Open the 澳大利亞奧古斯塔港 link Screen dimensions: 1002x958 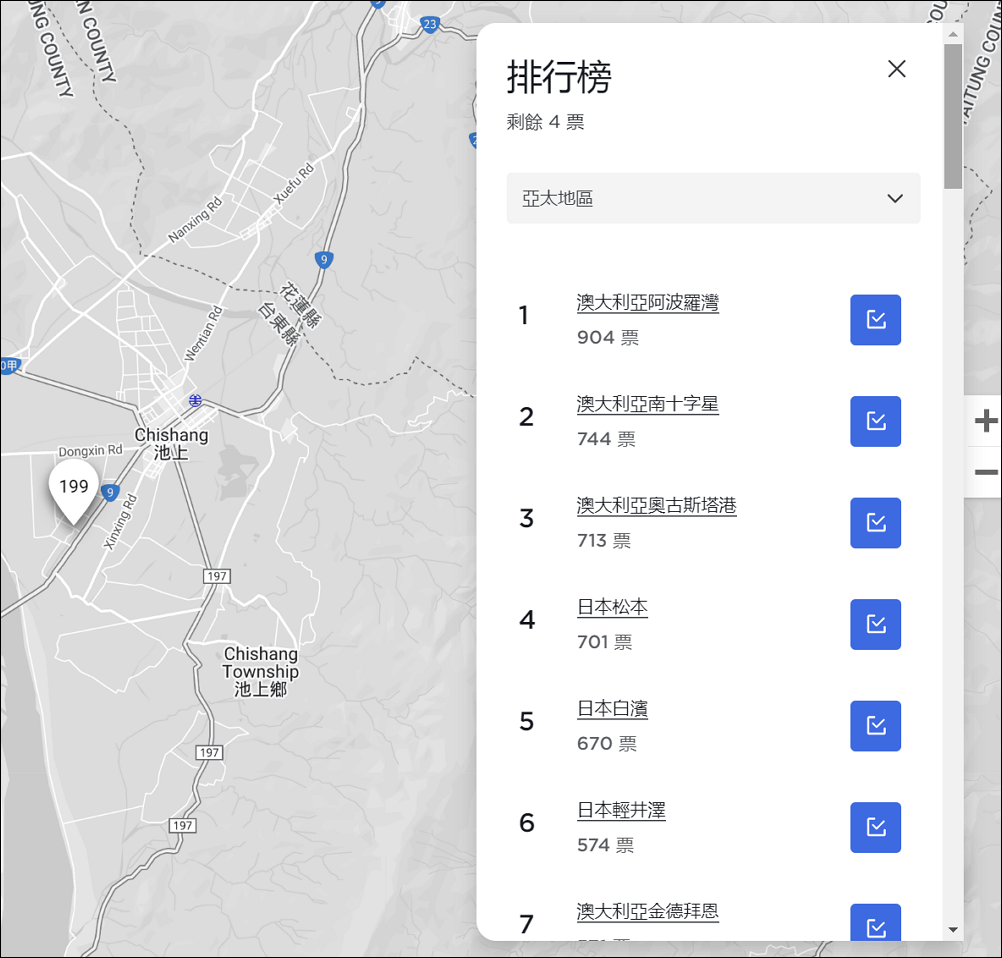click(656, 506)
